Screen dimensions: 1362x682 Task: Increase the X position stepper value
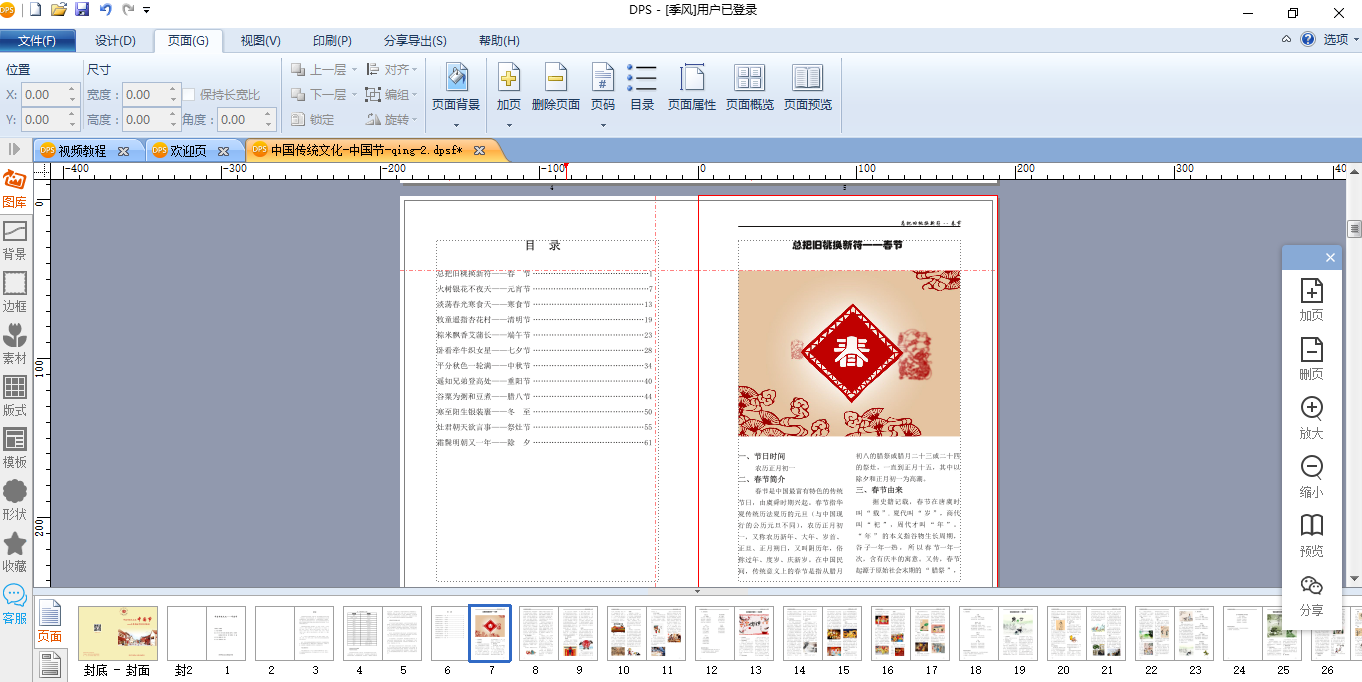[72, 90]
